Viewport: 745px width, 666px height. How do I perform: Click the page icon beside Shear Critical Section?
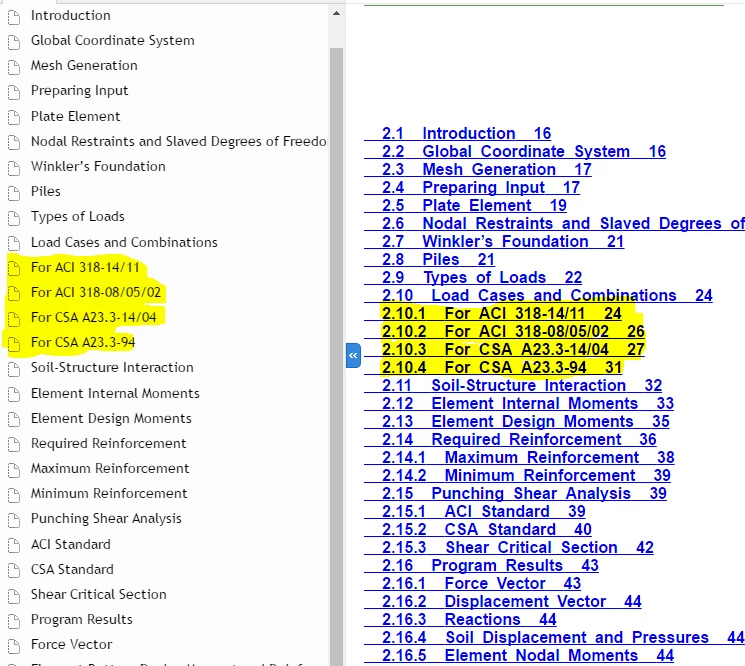pyautogui.click(x=14, y=596)
